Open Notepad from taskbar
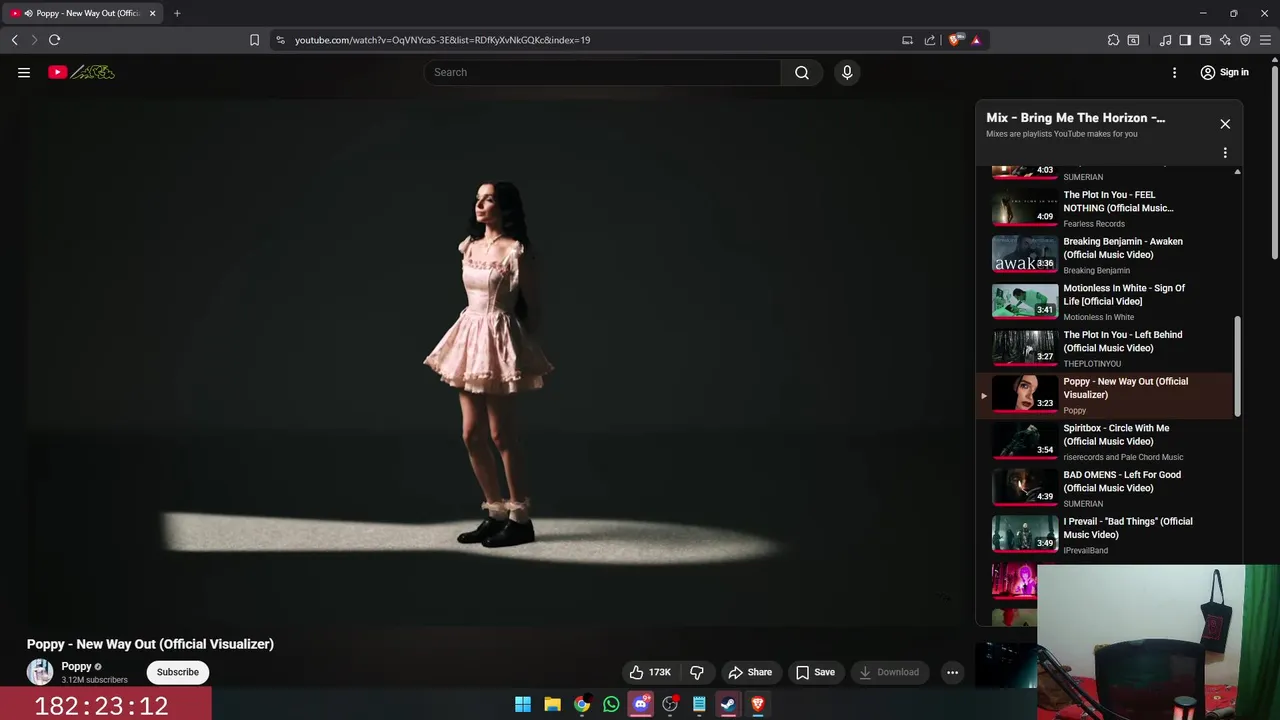 point(699,704)
